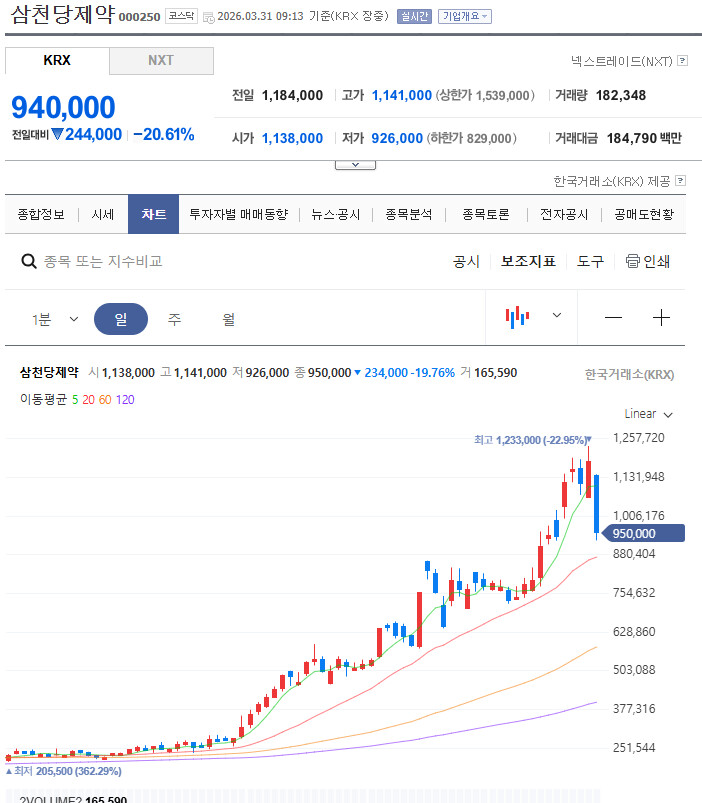Click the 최저 205,500 low label
This screenshot has height=803, width=702.
point(63,771)
